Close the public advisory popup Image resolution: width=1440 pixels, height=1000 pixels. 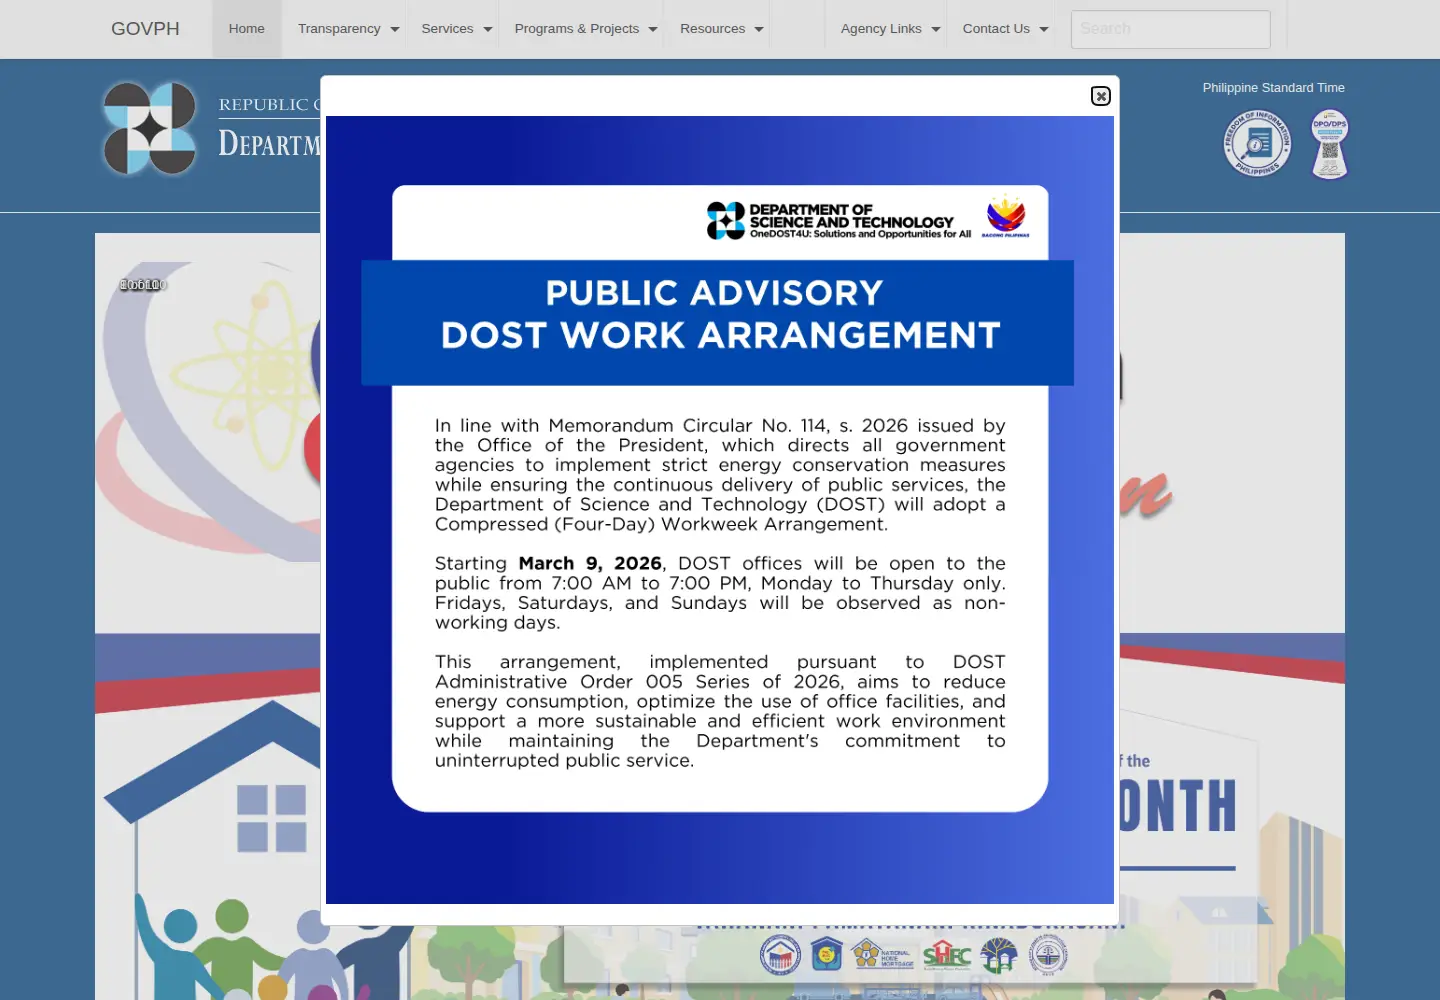click(1100, 96)
